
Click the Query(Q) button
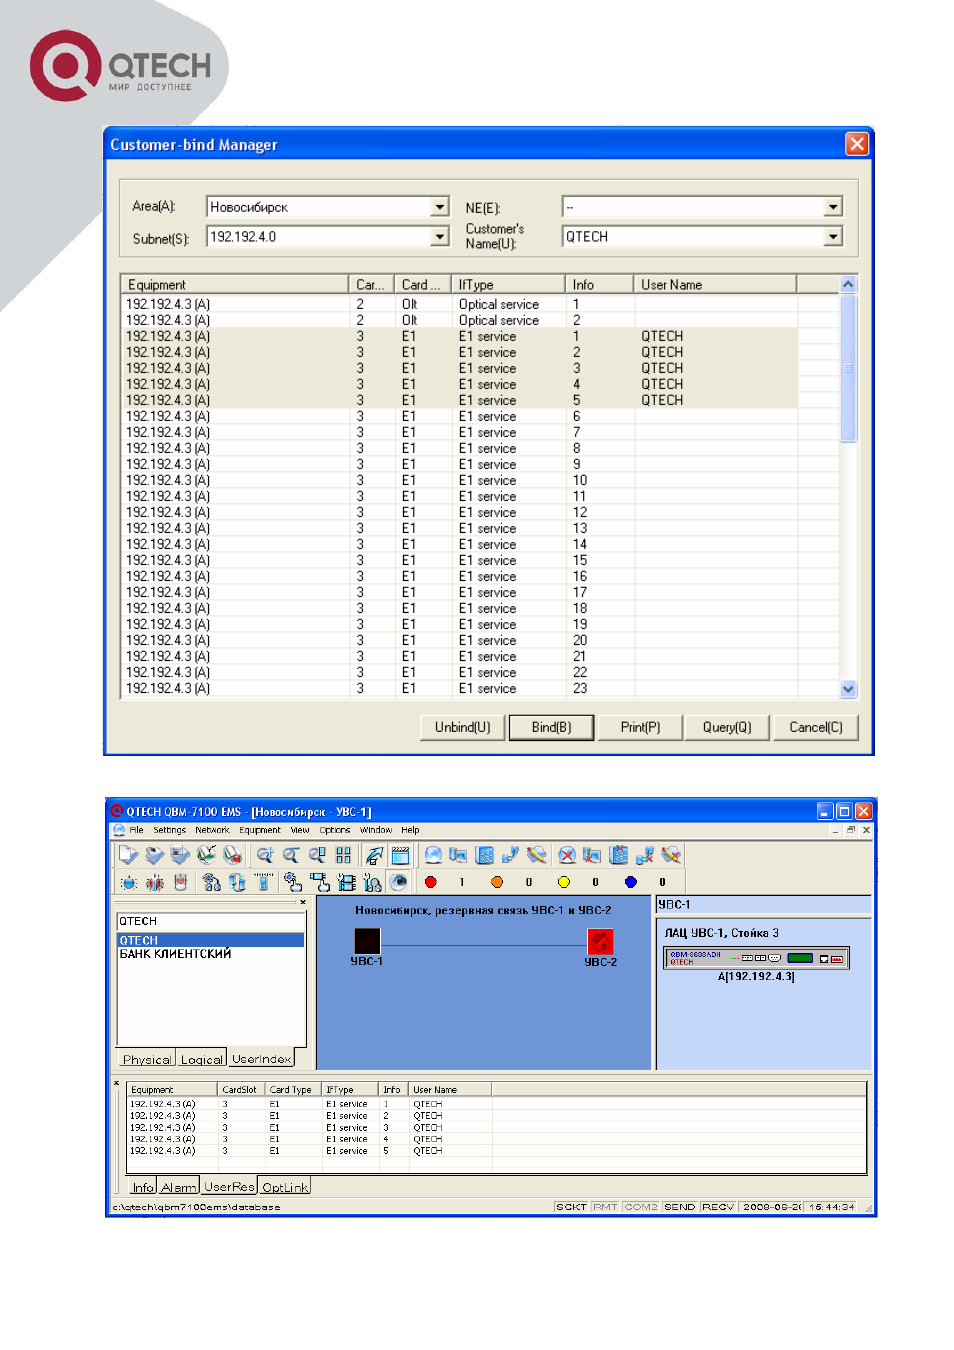tap(727, 727)
